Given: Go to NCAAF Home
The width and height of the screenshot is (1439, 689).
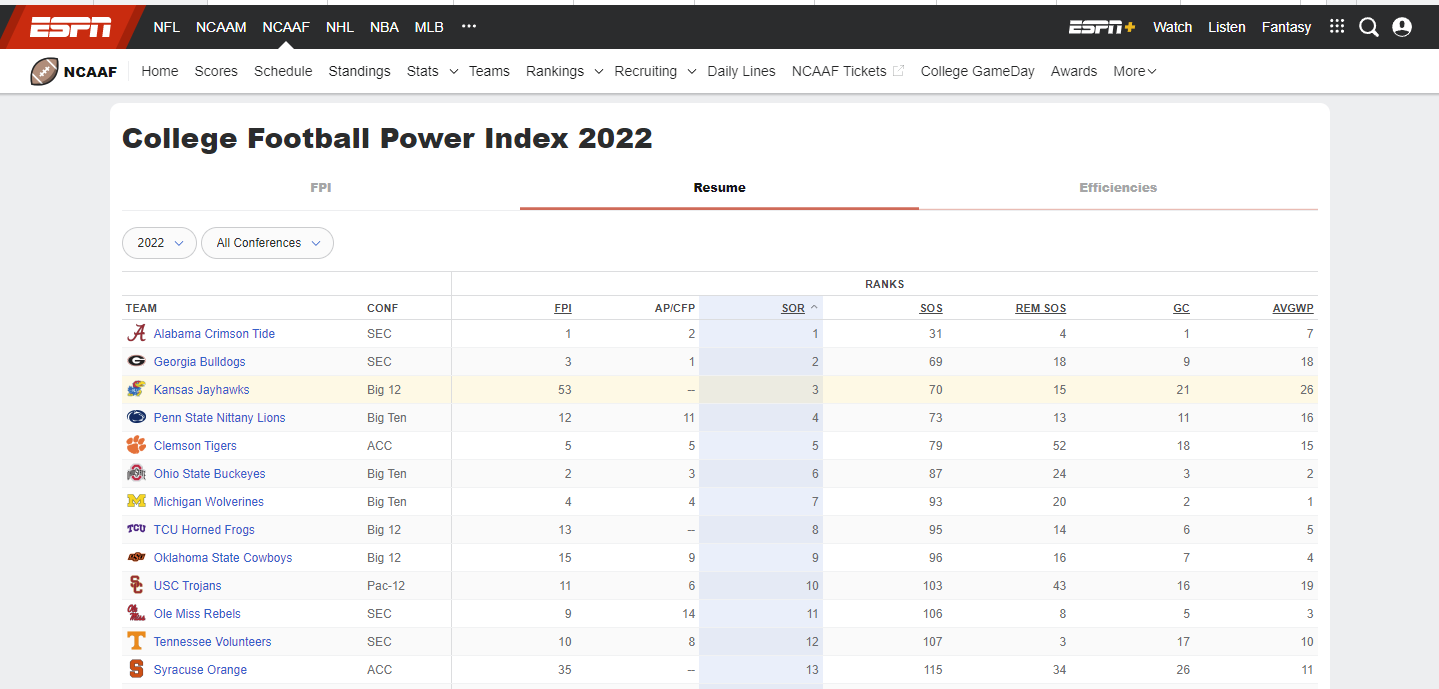Looking at the screenshot, I should point(160,71).
